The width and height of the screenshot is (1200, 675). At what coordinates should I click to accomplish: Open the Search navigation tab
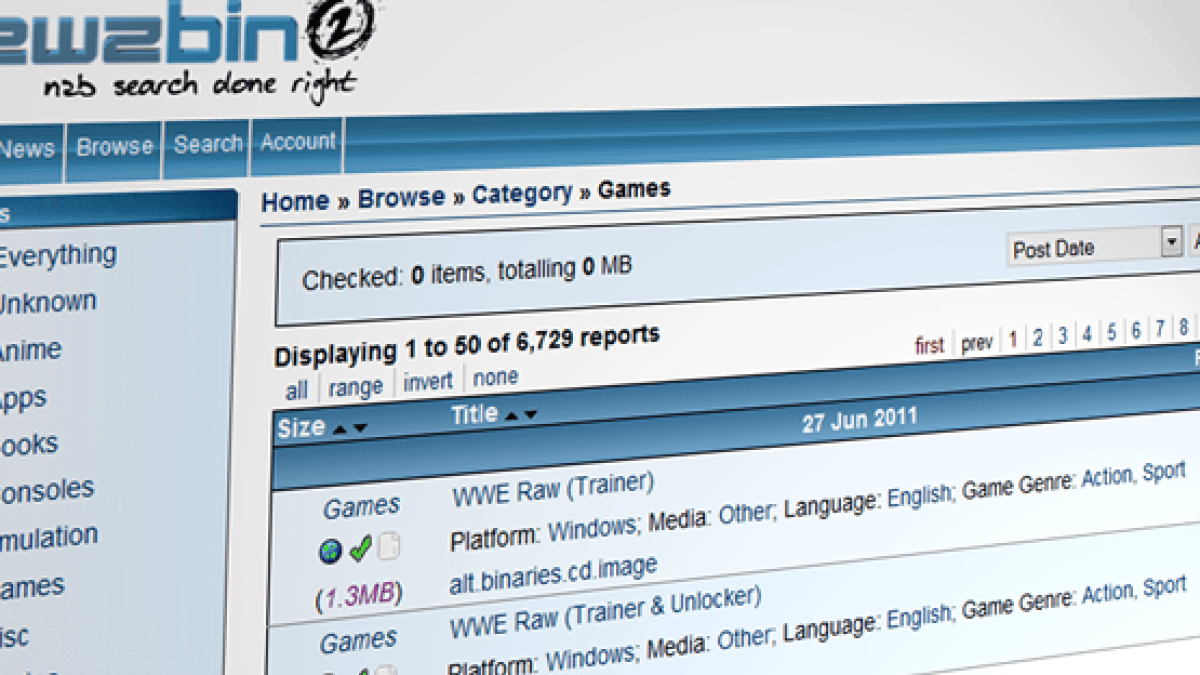tap(208, 144)
